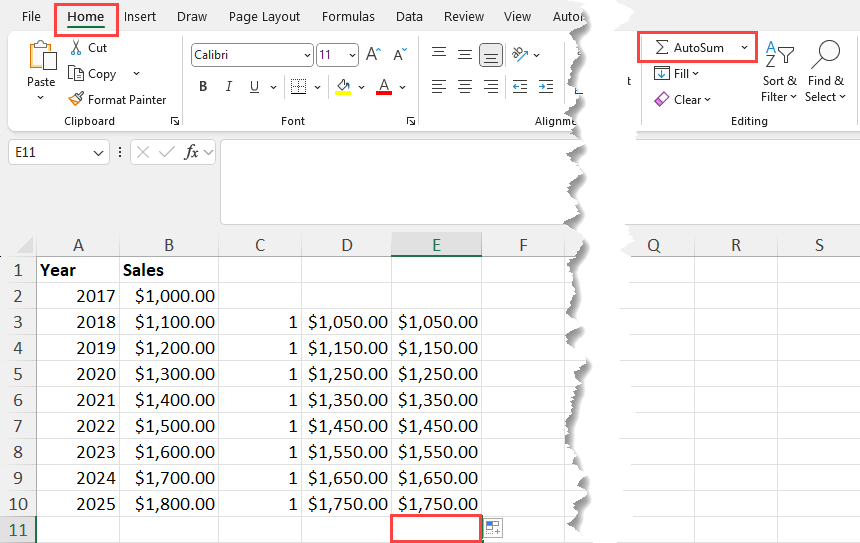
Task: Click the Increase Font Size icon
Action: click(x=373, y=55)
